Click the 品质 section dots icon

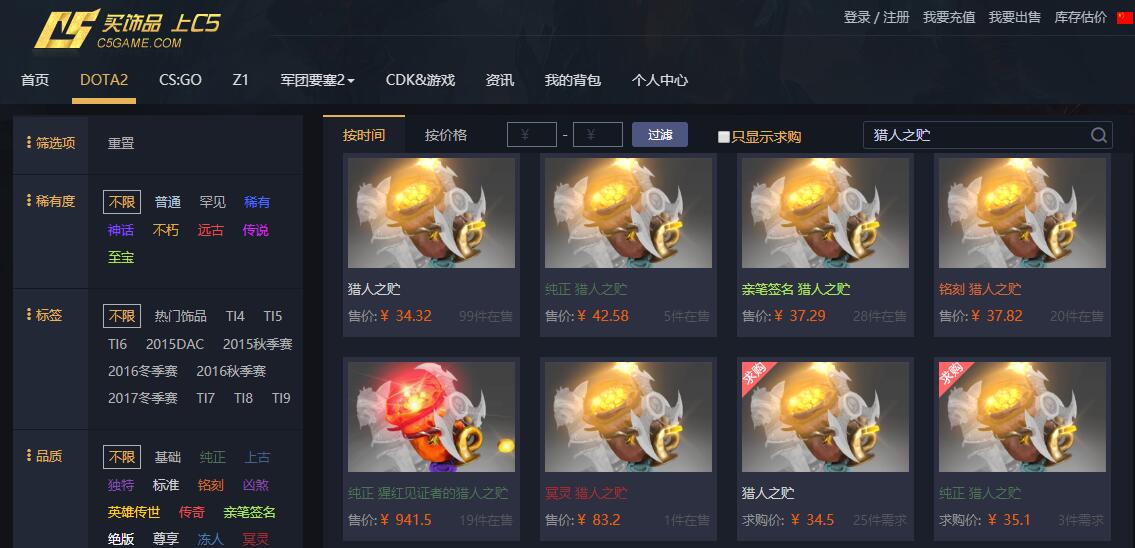click(29, 456)
